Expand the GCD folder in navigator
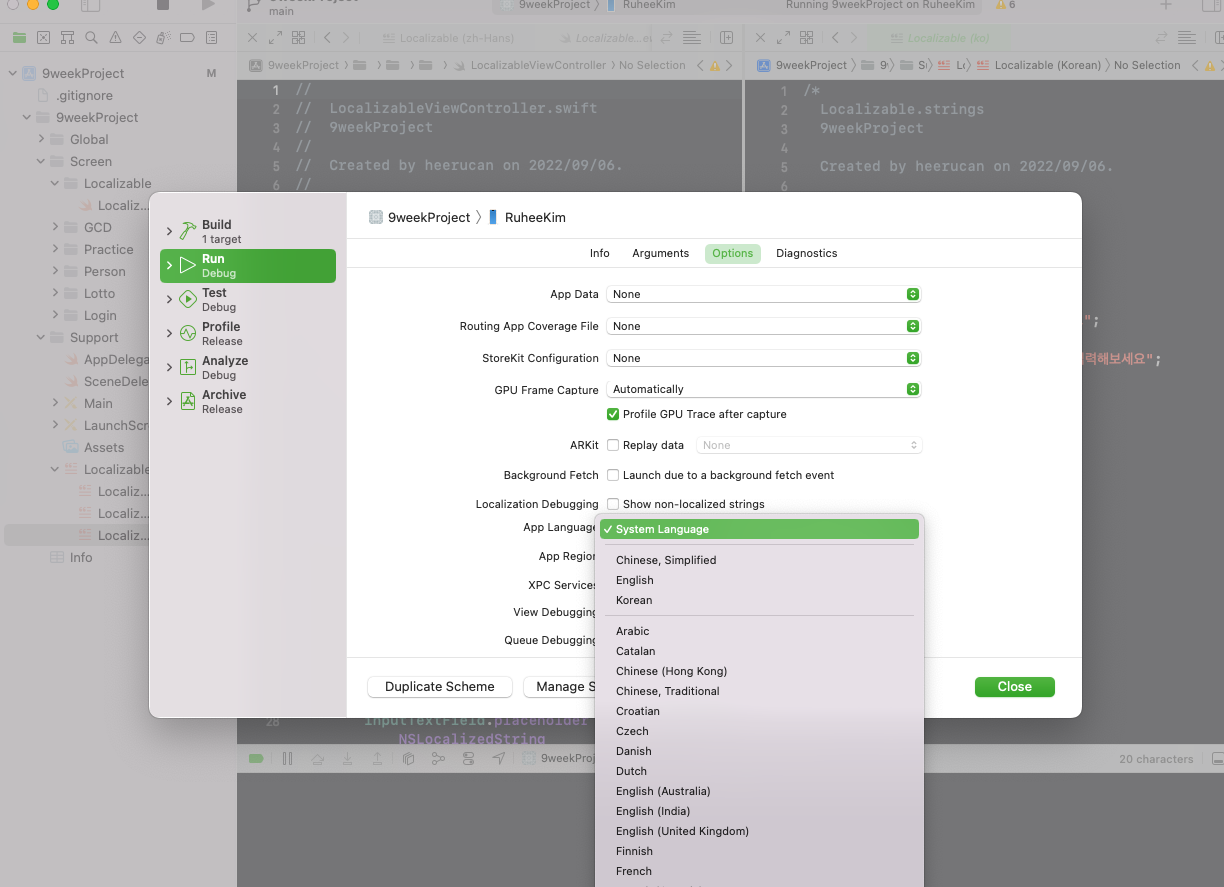1224x887 pixels. [55, 227]
